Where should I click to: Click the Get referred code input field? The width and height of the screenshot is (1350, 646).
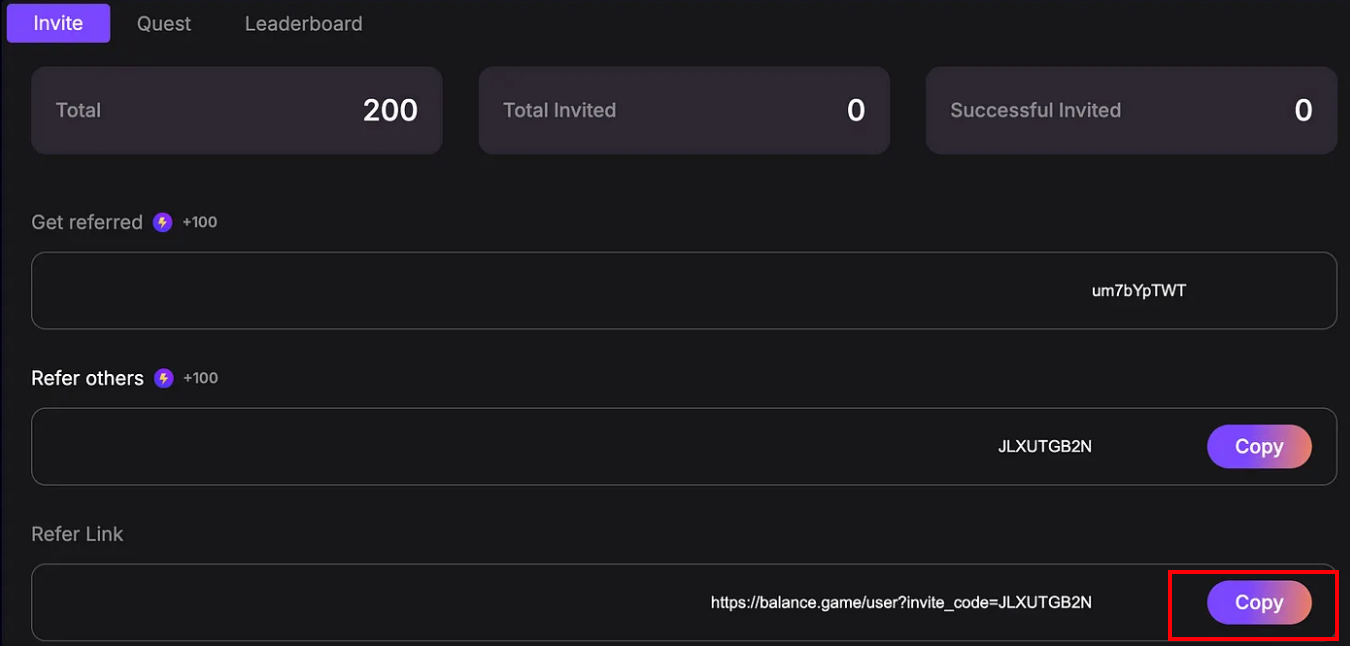[684, 291]
